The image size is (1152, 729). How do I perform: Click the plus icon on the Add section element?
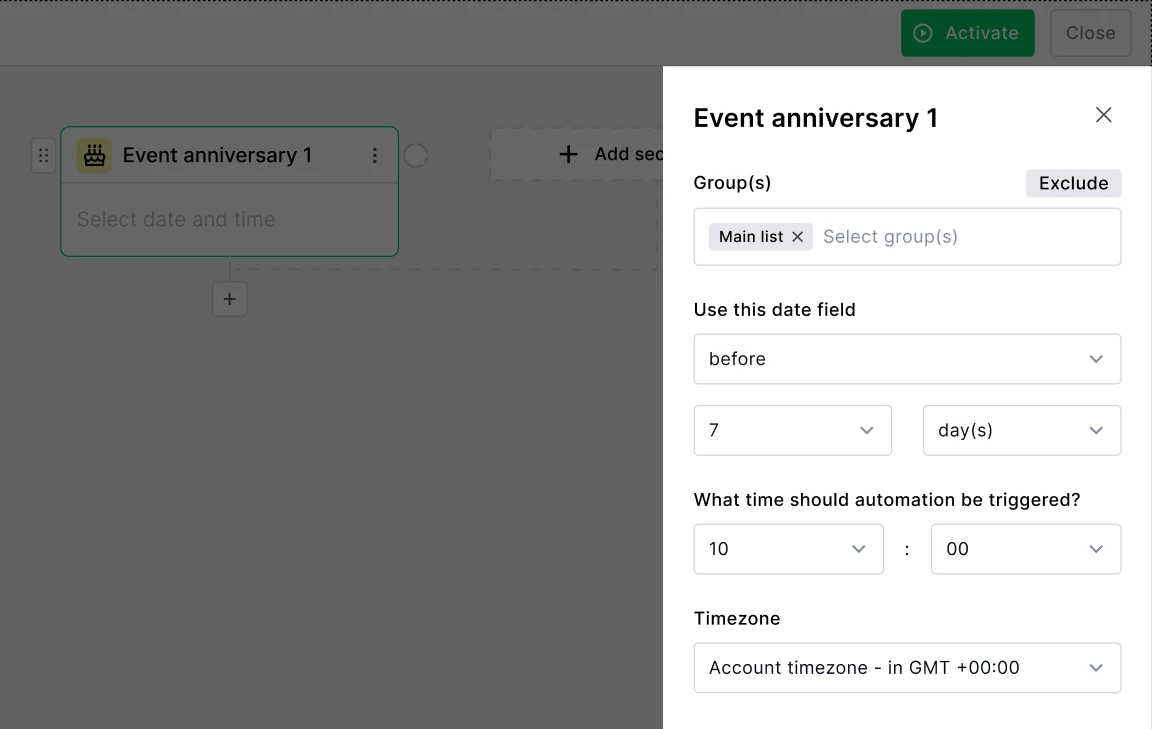(568, 154)
